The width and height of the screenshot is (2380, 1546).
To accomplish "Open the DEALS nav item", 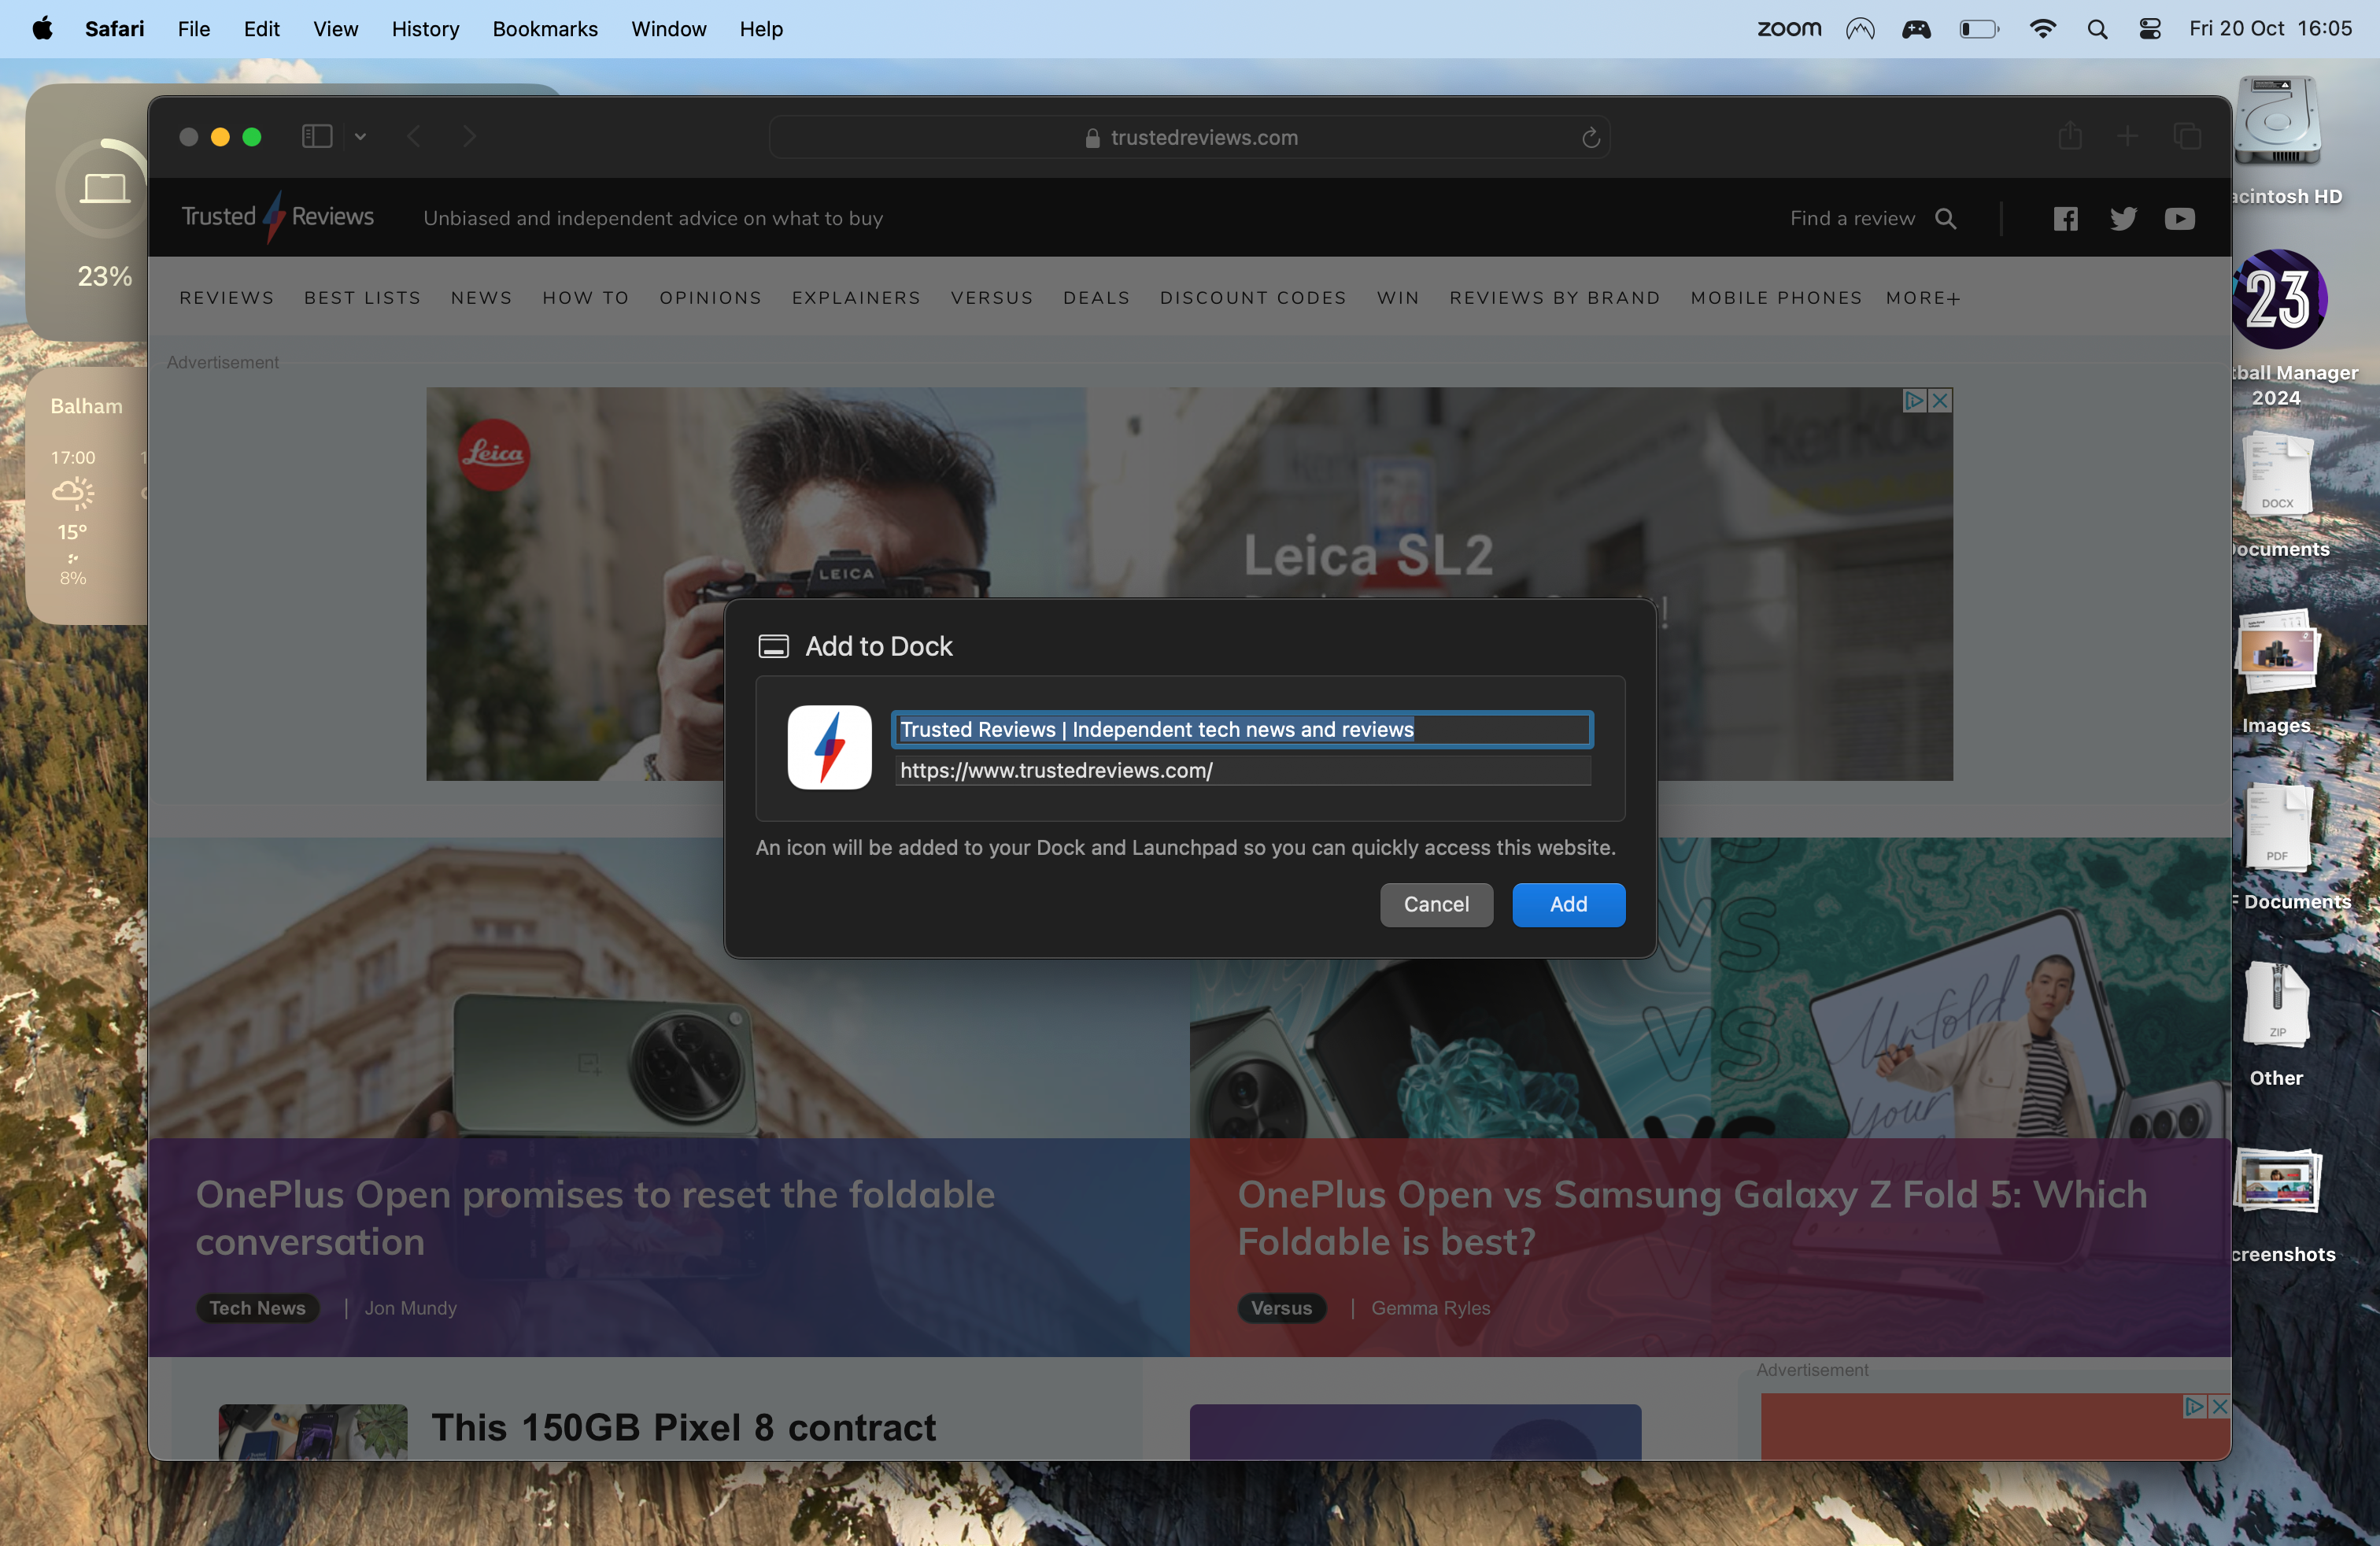I will point(1096,298).
